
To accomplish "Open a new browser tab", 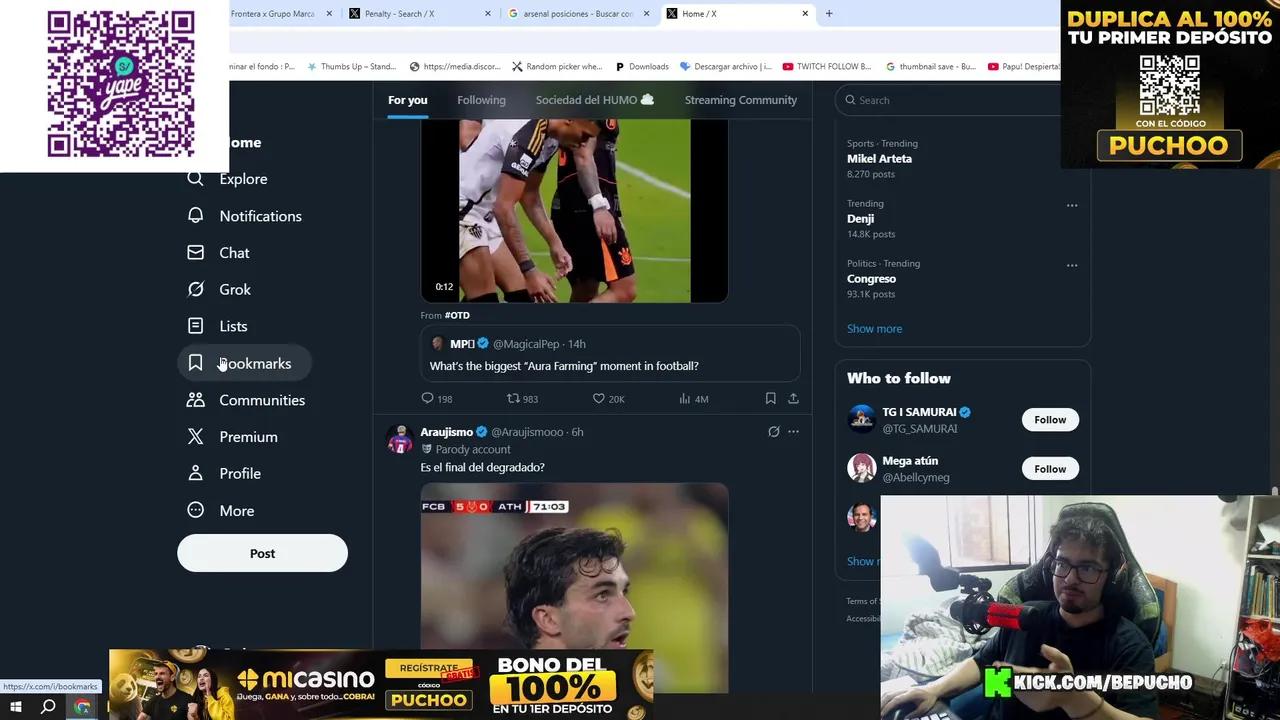I will click(829, 14).
